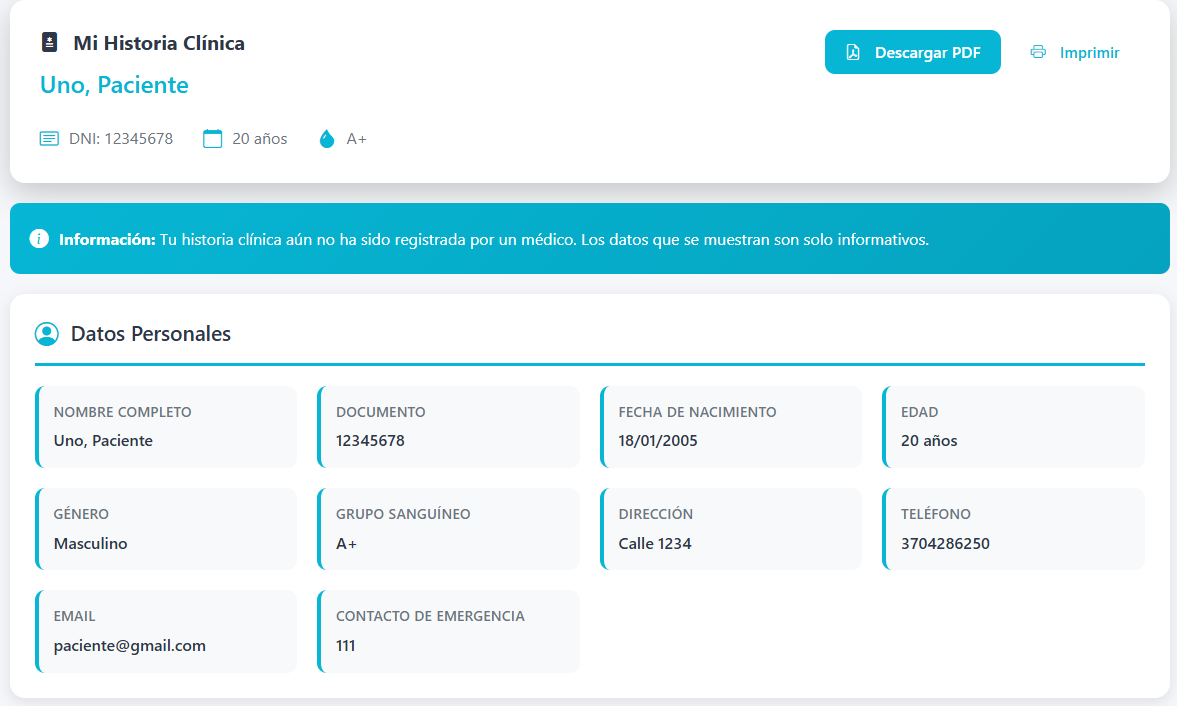The width and height of the screenshot is (1177, 706).
Task: Click the clinical history book icon
Action: pos(49,43)
